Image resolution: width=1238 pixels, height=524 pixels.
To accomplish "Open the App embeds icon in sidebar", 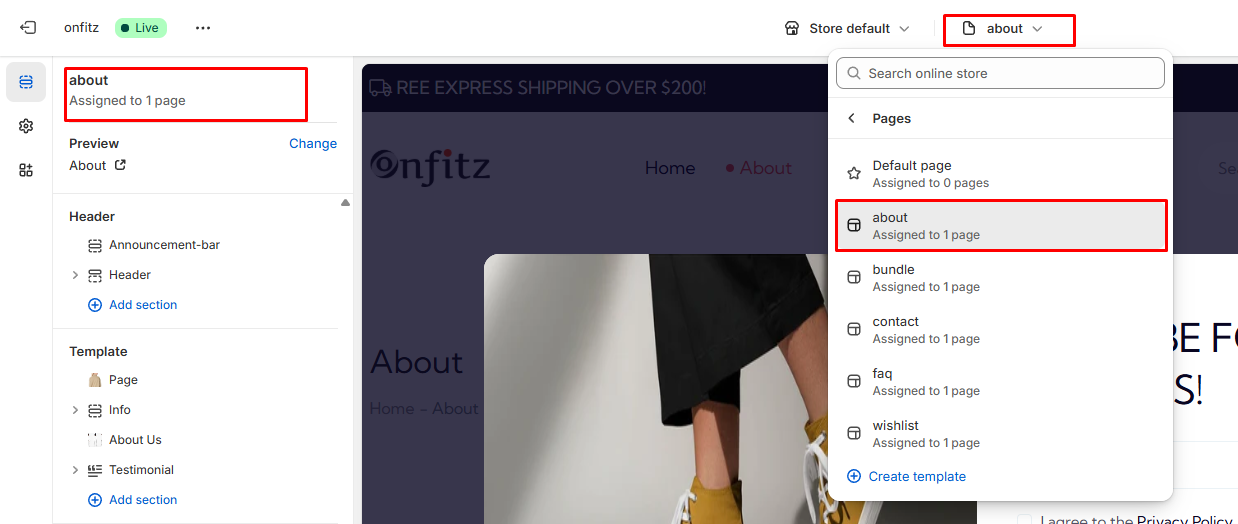I will [x=26, y=170].
